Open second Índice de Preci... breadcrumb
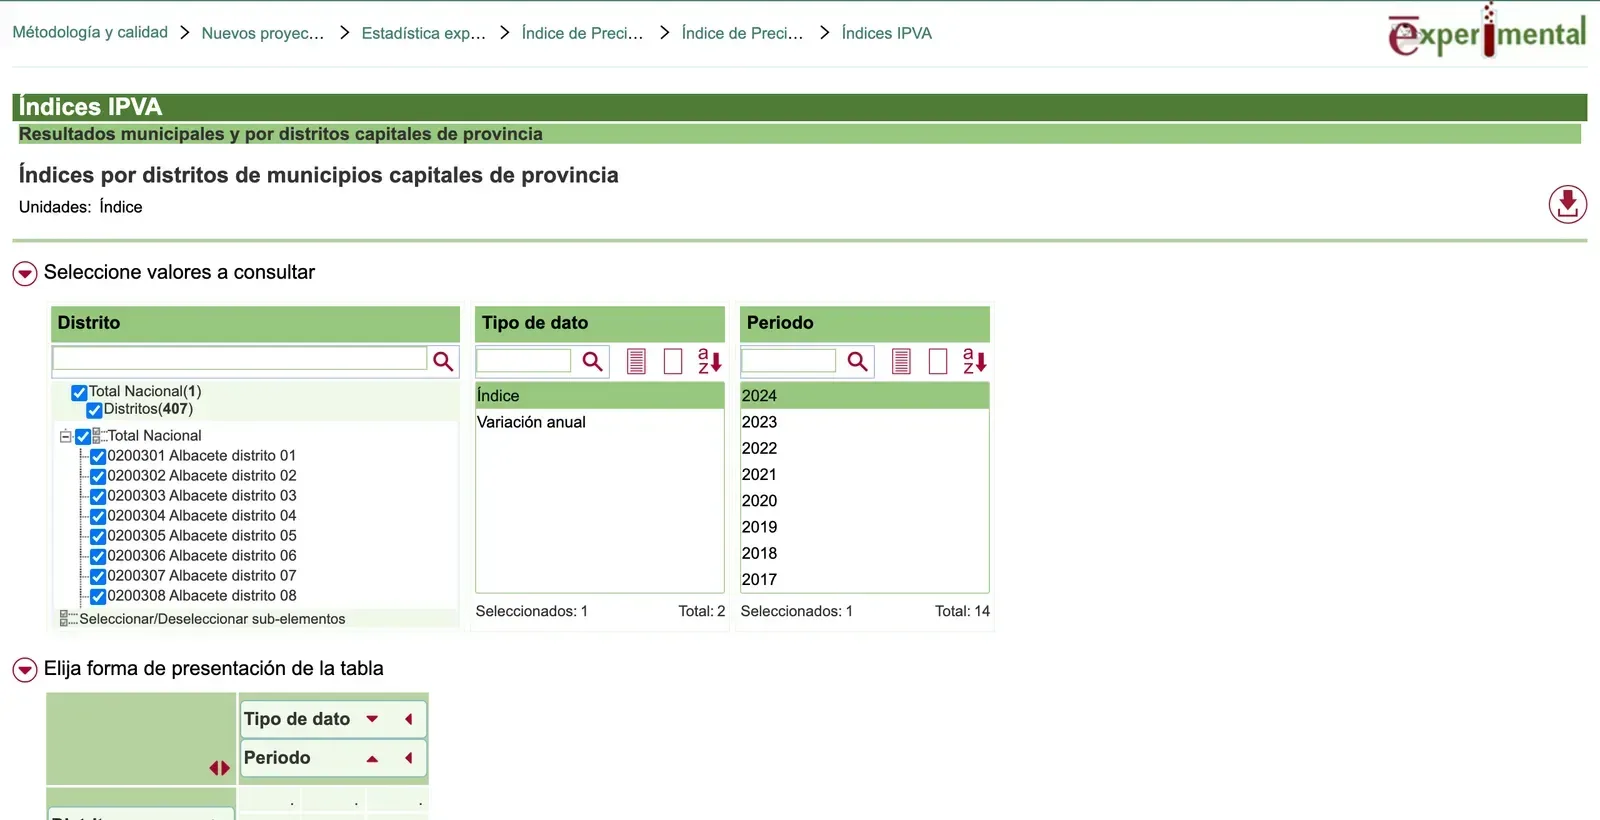The width and height of the screenshot is (1600, 820). tap(742, 33)
